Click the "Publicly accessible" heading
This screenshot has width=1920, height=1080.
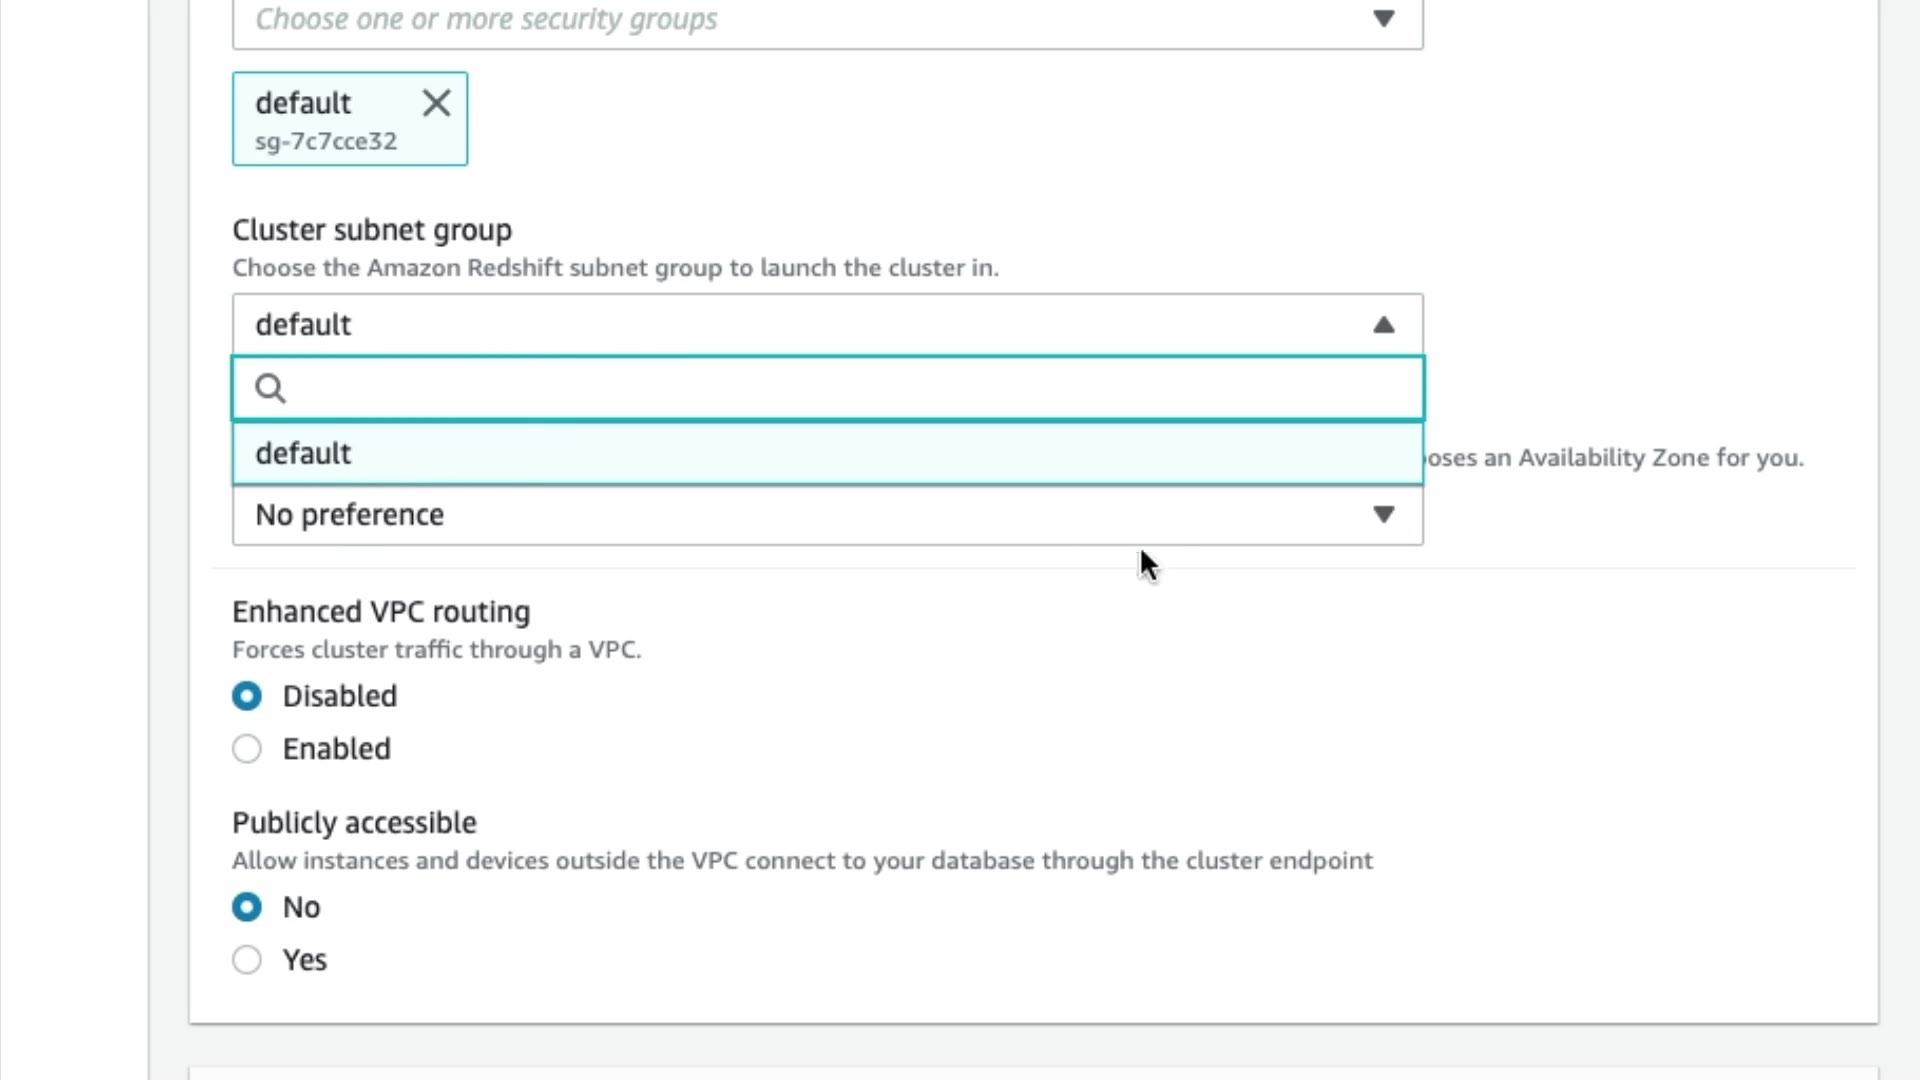(354, 823)
